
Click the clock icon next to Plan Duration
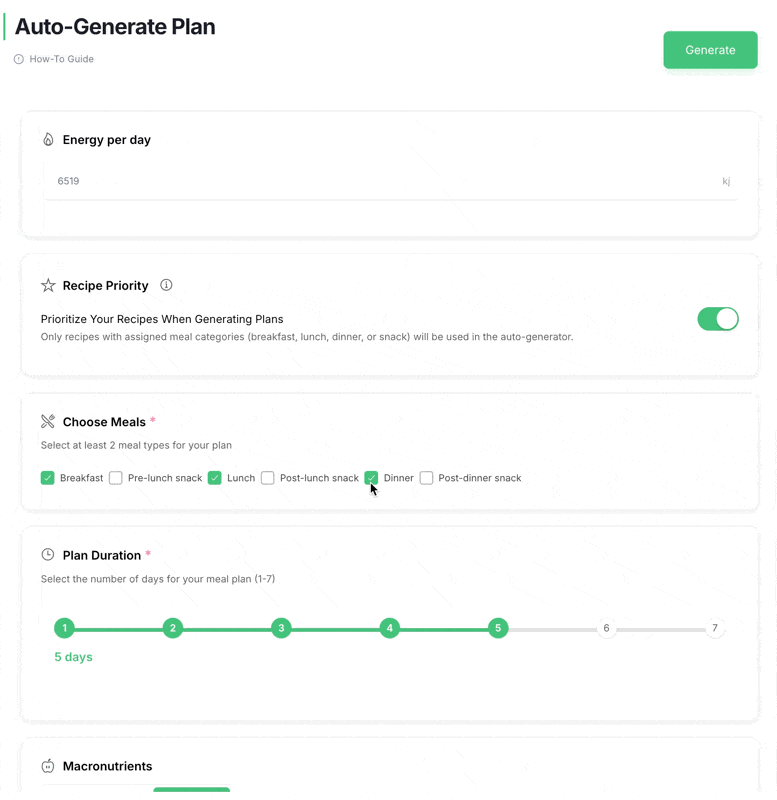pos(47,555)
